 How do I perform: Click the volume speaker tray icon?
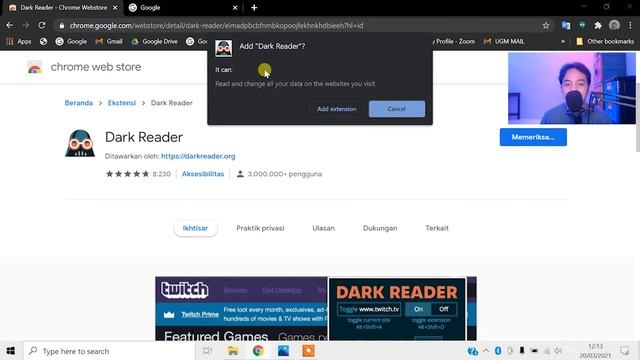pyautogui.click(x=558, y=351)
